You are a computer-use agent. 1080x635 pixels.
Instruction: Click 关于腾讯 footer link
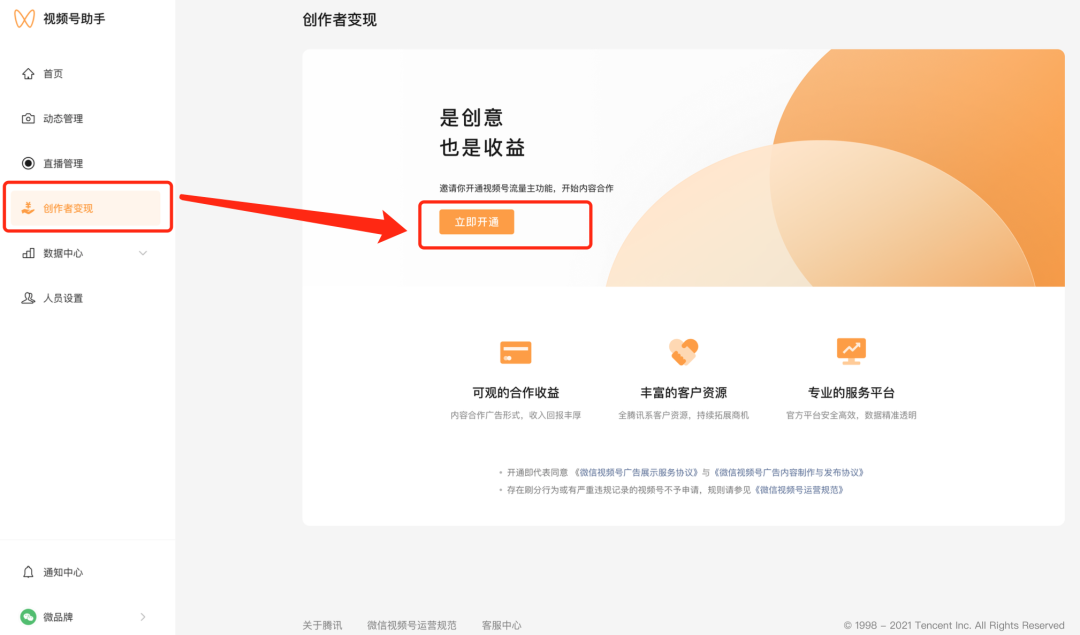pyautogui.click(x=322, y=625)
